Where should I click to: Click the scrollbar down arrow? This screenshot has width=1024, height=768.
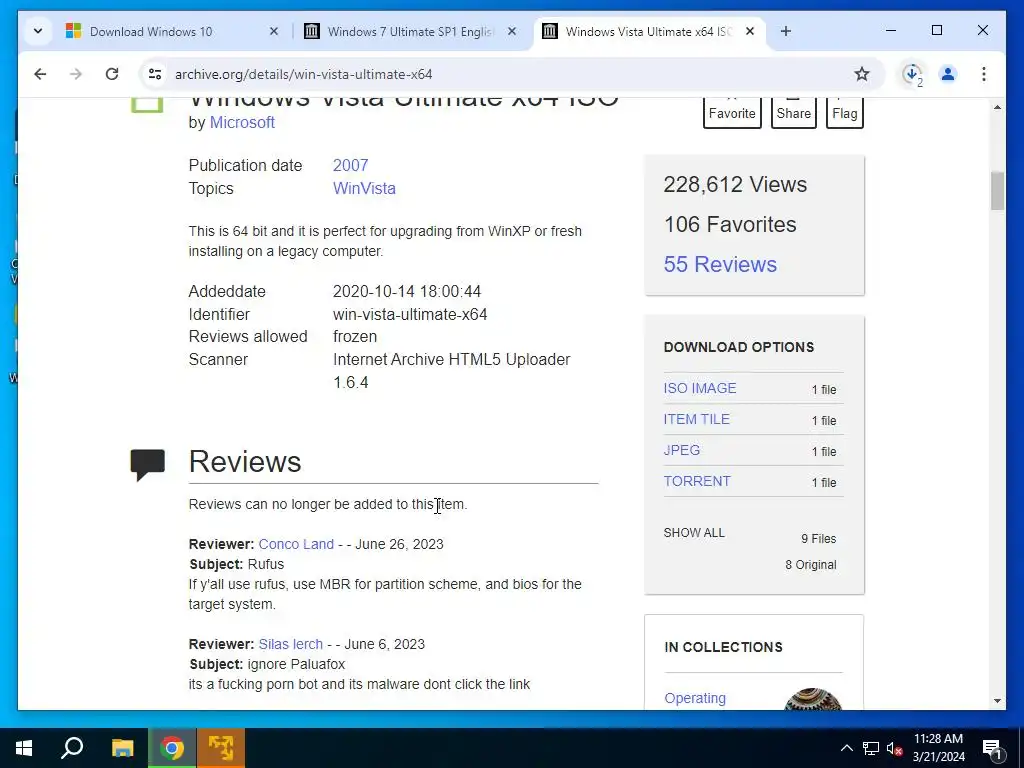coord(997,701)
